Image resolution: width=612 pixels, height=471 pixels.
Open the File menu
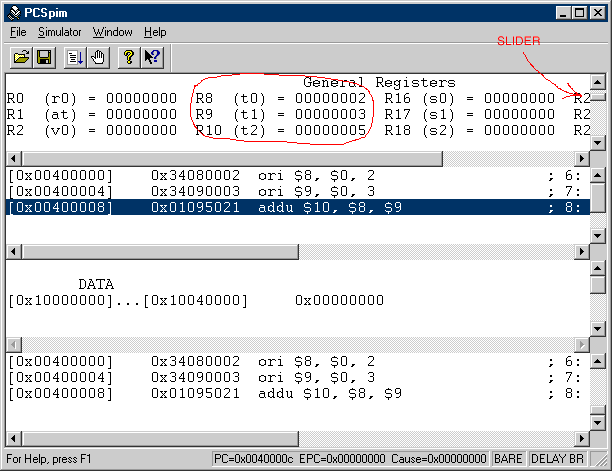[x=18, y=32]
